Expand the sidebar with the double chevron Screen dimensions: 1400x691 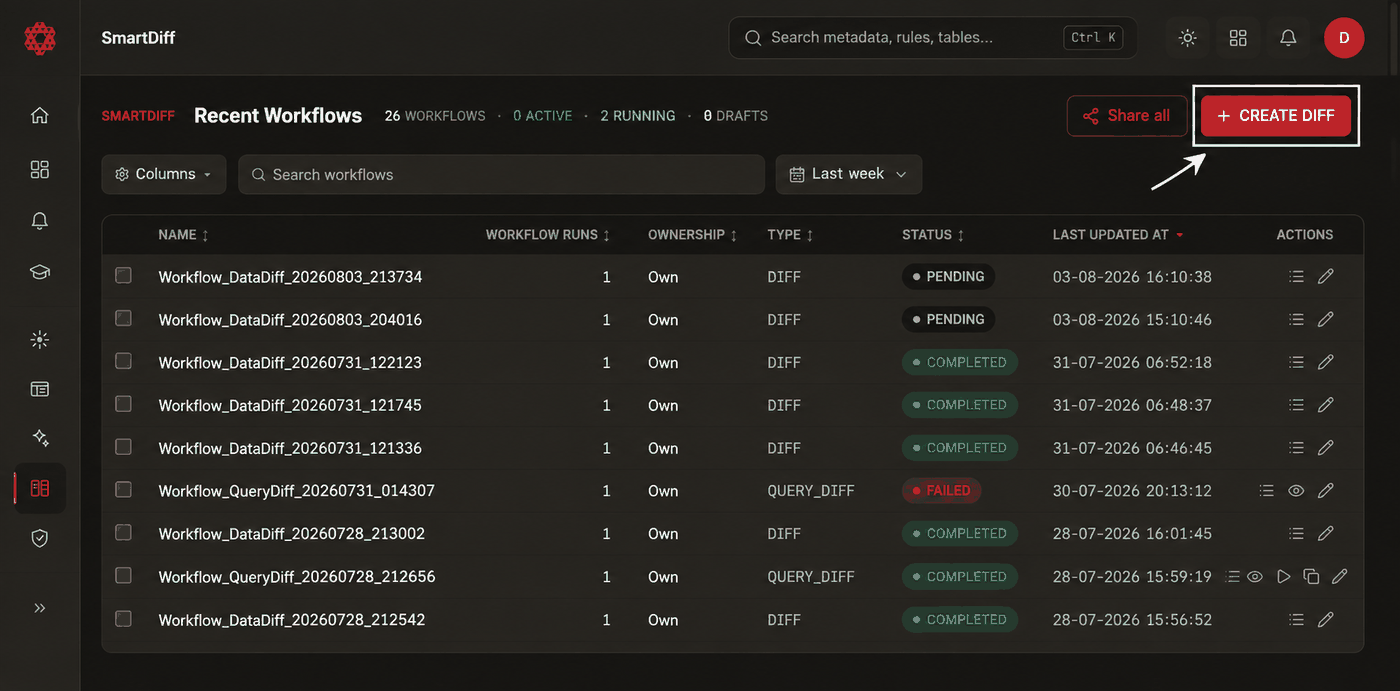point(40,608)
